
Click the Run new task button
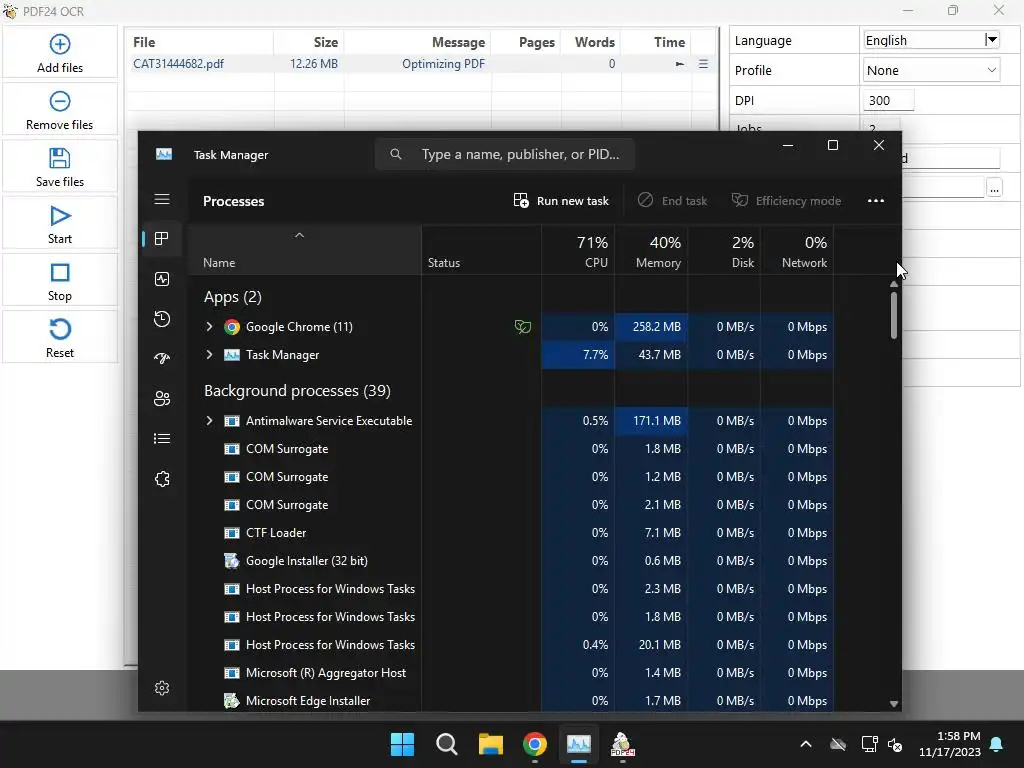click(561, 200)
